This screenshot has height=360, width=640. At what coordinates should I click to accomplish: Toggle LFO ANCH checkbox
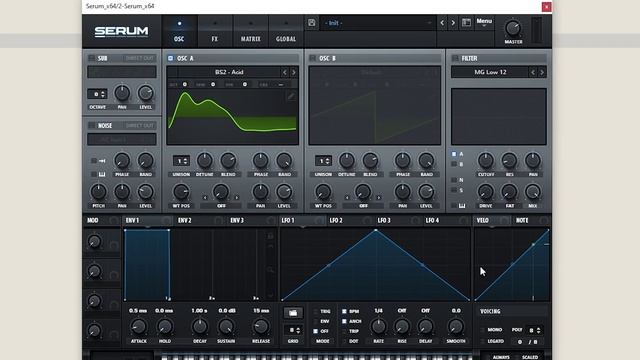(x=344, y=321)
